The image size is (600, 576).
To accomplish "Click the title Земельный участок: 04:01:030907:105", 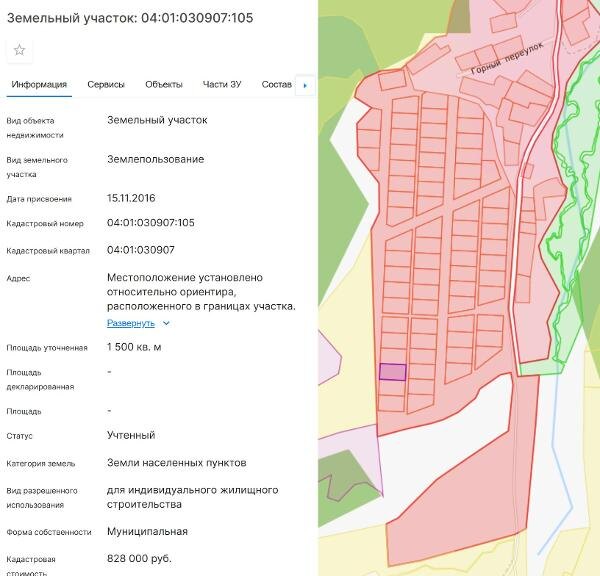I will 130,18.
